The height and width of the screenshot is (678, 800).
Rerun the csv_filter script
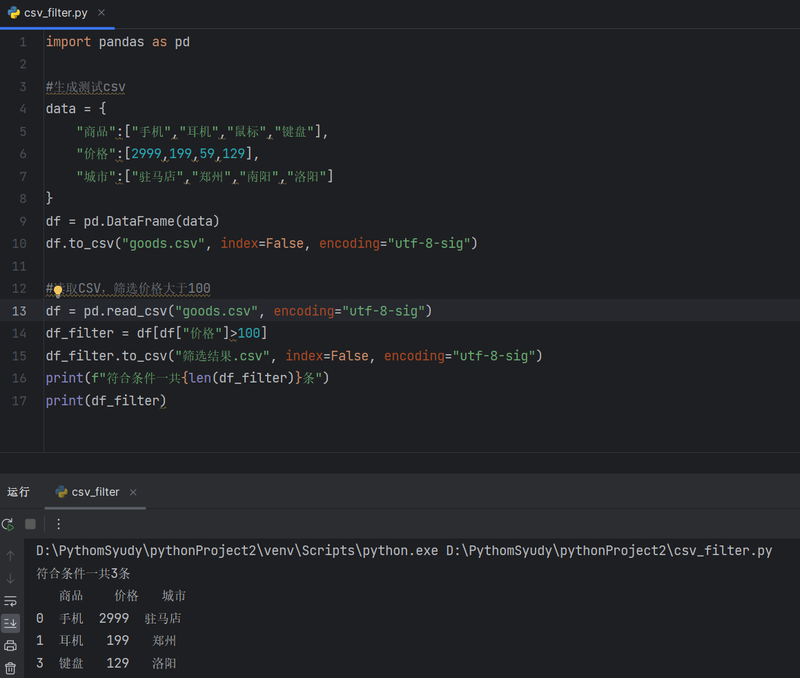pyautogui.click(x=8, y=524)
